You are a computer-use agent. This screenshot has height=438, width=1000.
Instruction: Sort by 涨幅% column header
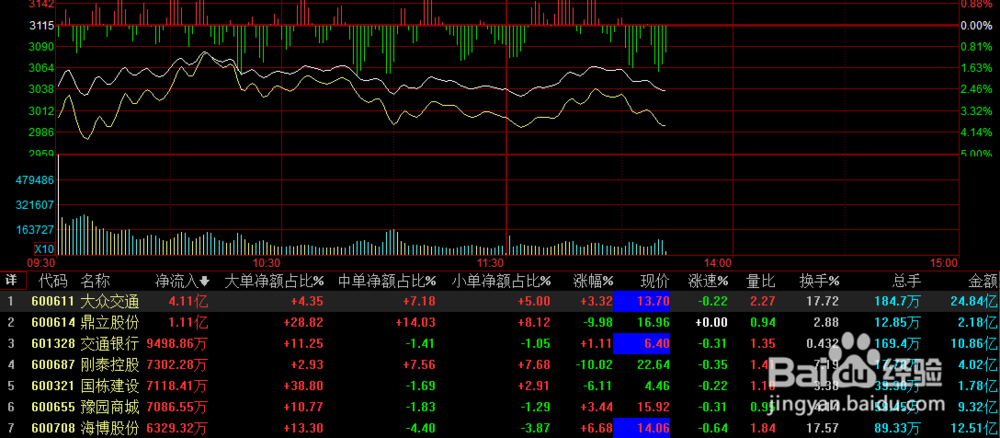tap(593, 280)
